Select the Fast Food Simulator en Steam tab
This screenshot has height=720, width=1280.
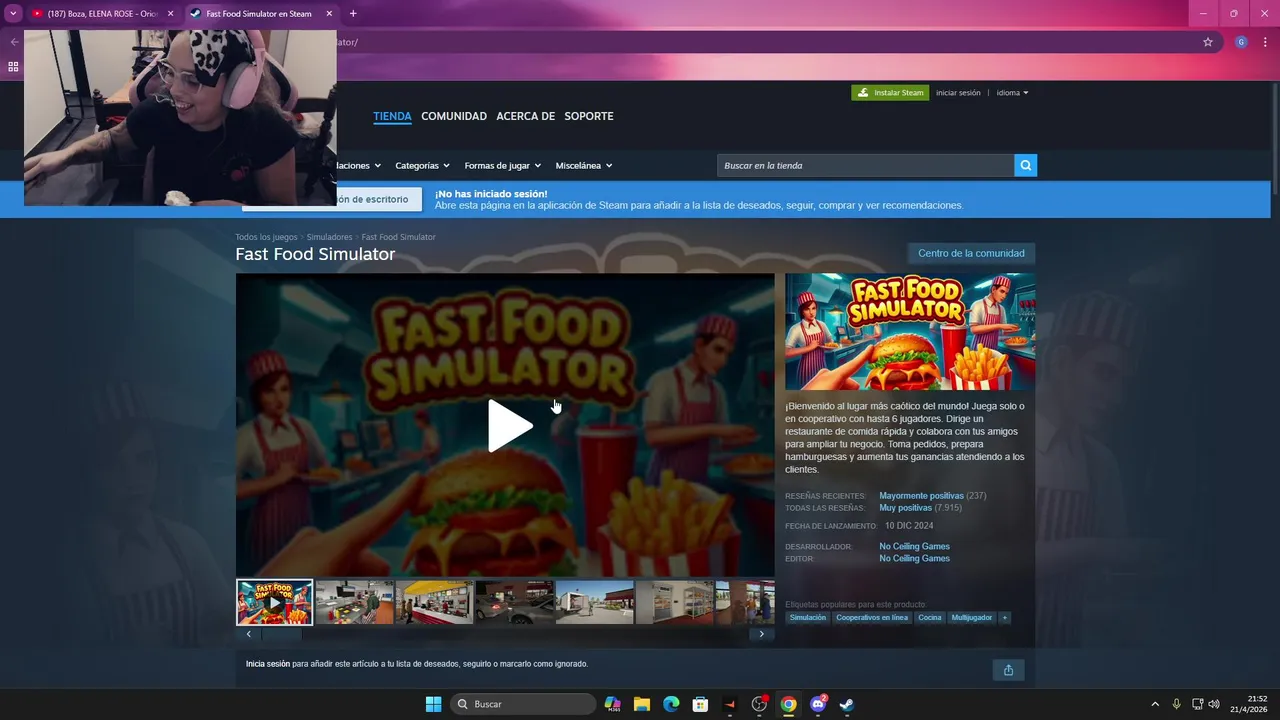tap(262, 14)
